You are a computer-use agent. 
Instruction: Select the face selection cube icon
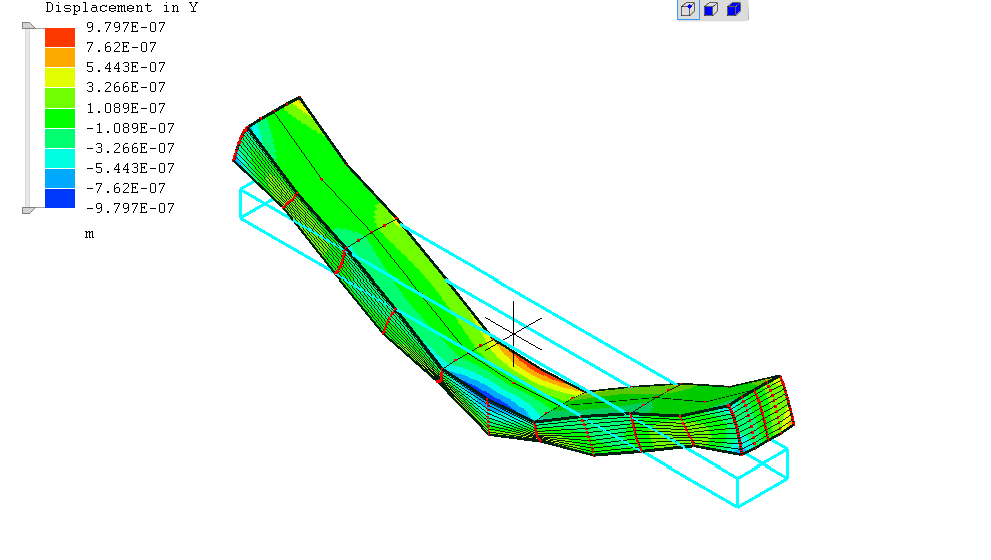711,9
